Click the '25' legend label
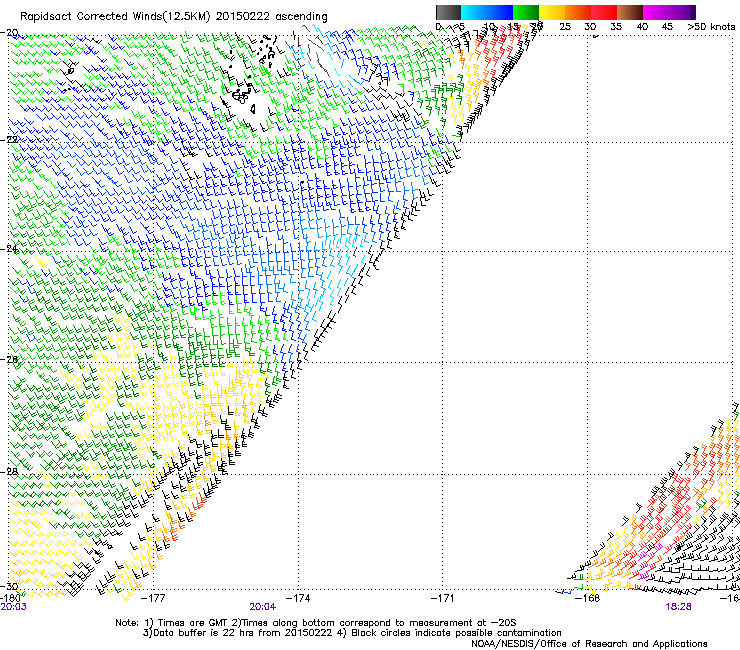This screenshot has height=650, width=740. click(564, 27)
